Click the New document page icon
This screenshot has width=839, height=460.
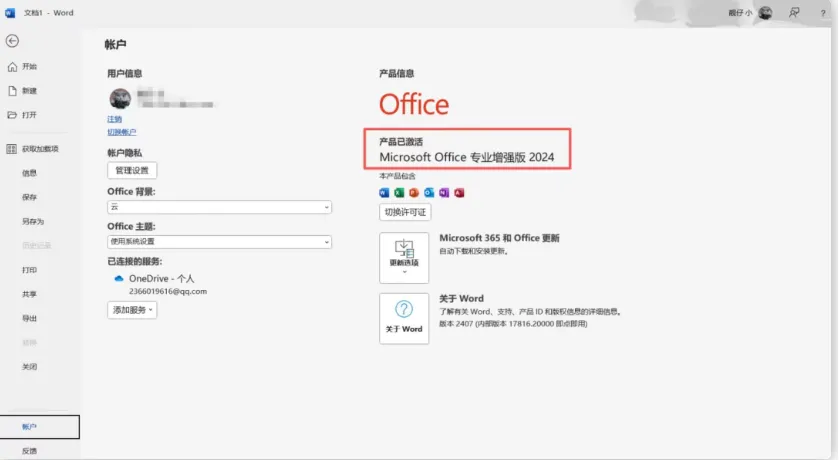tap(12, 91)
